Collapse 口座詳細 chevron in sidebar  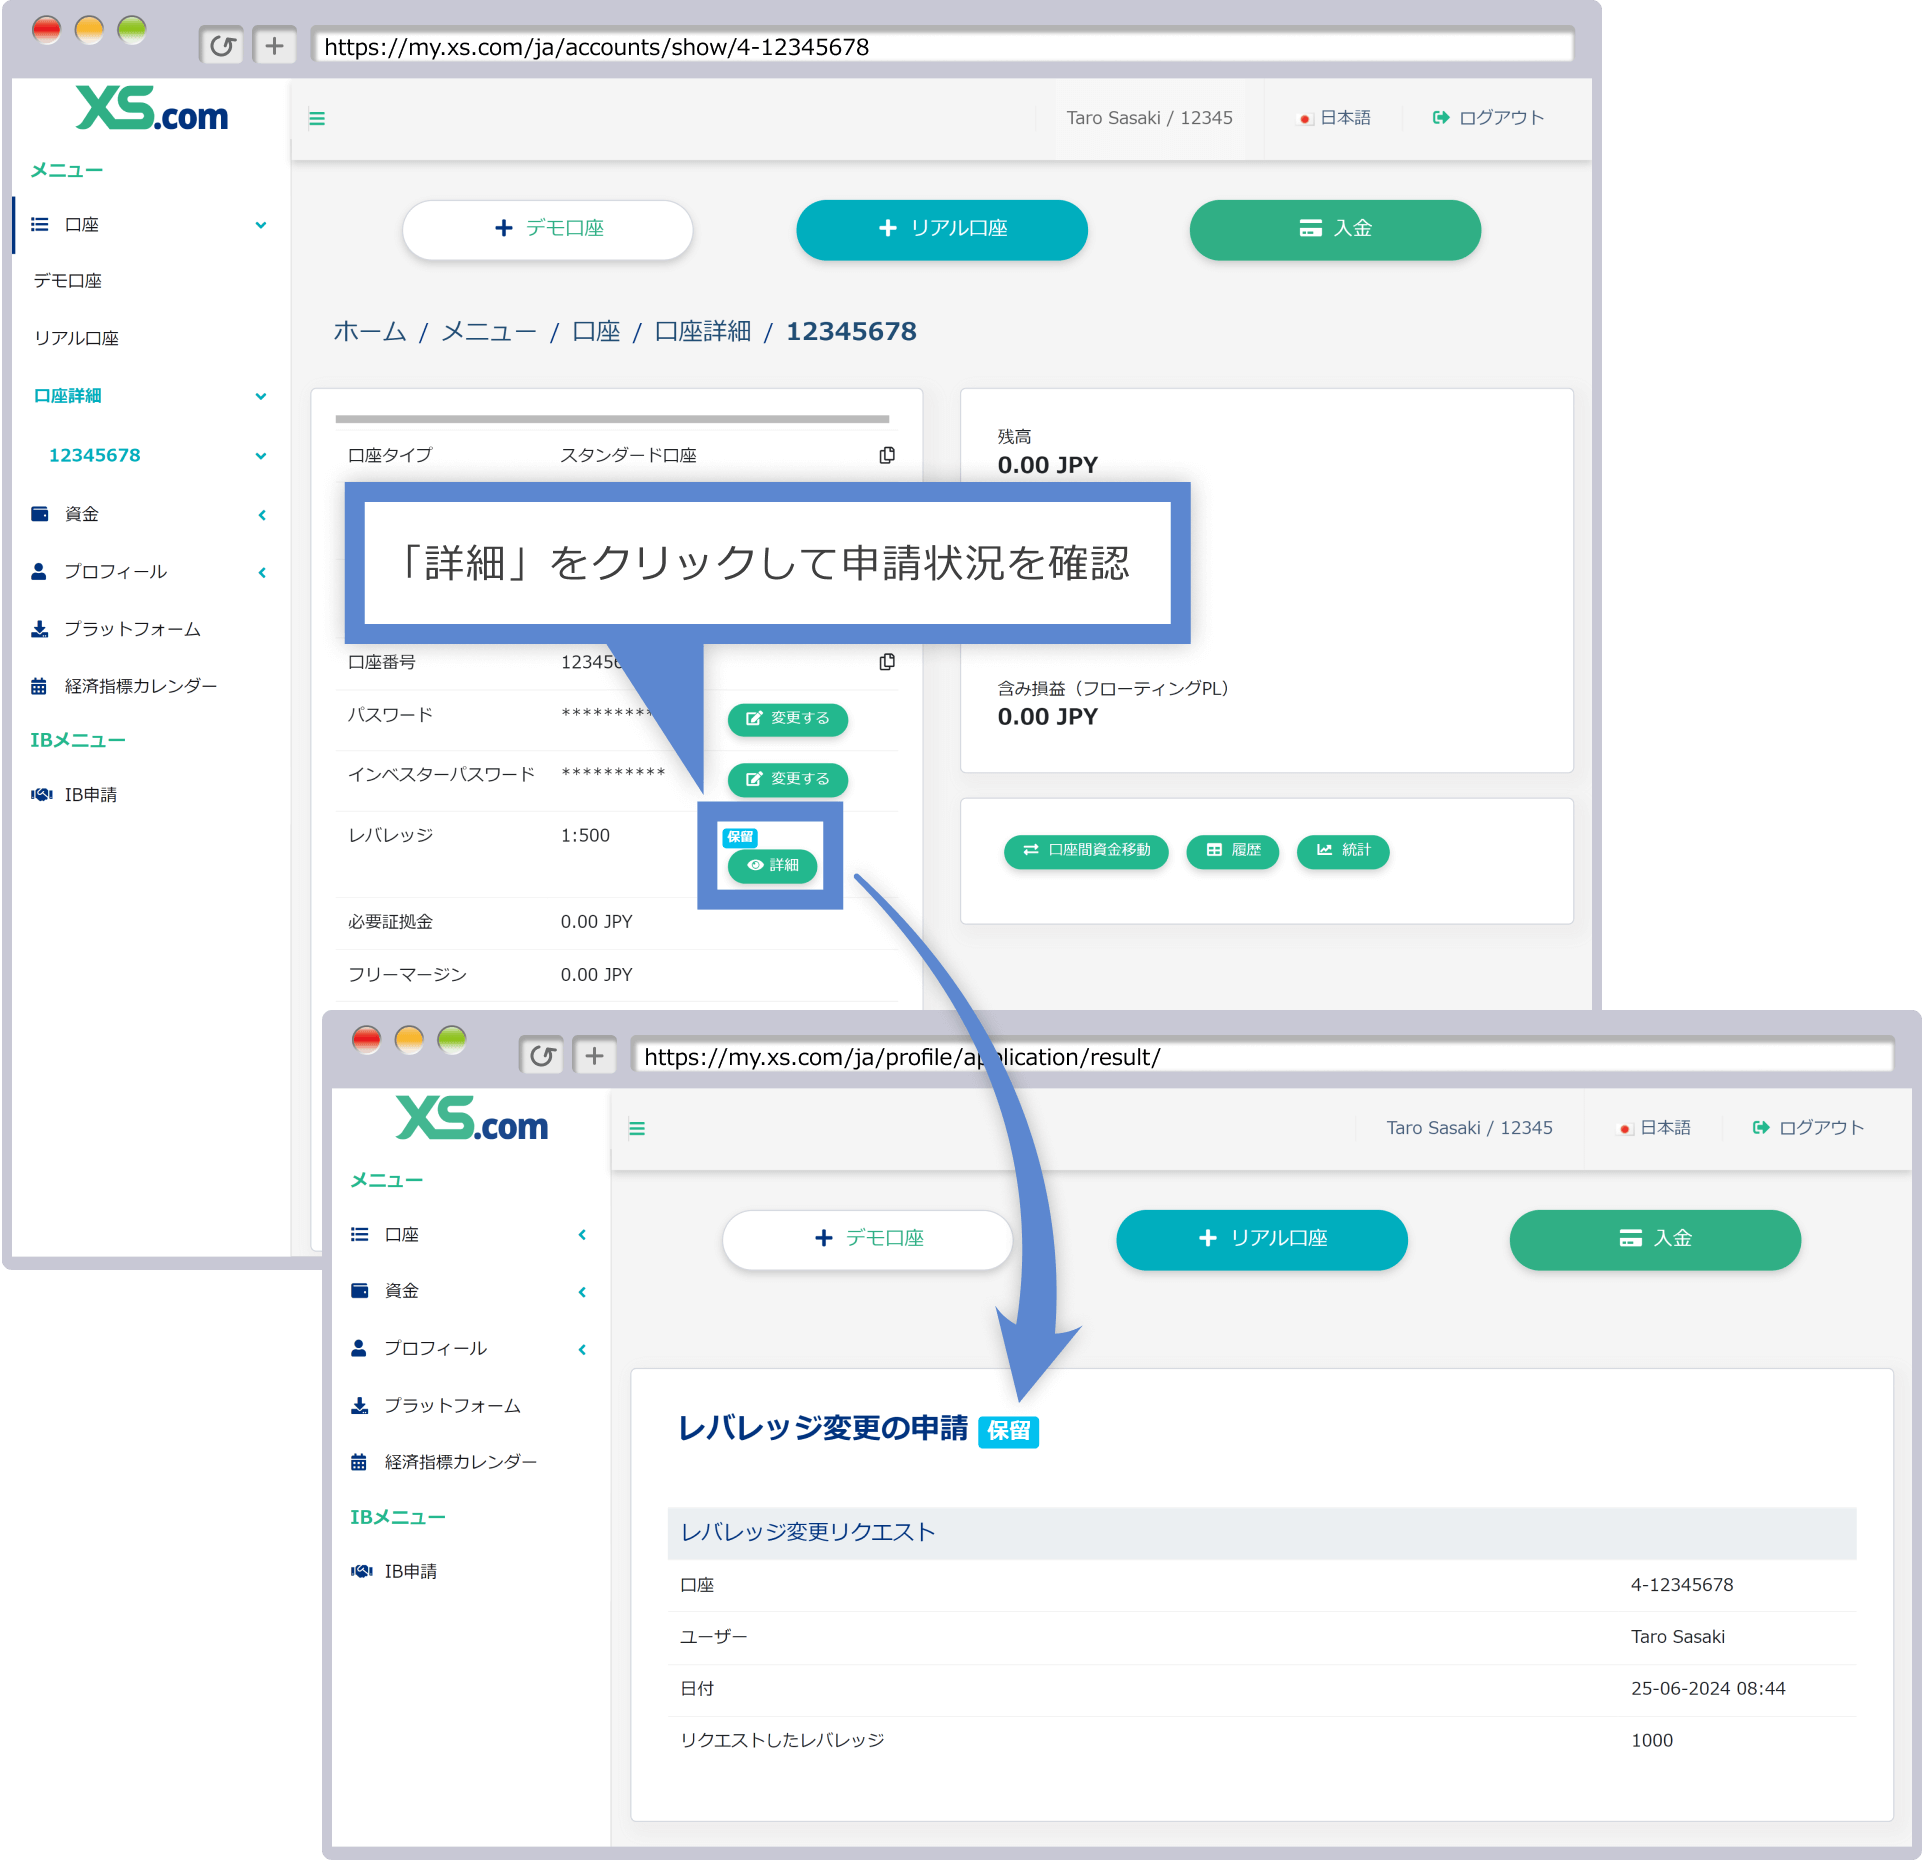pyautogui.click(x=261, y=396)
